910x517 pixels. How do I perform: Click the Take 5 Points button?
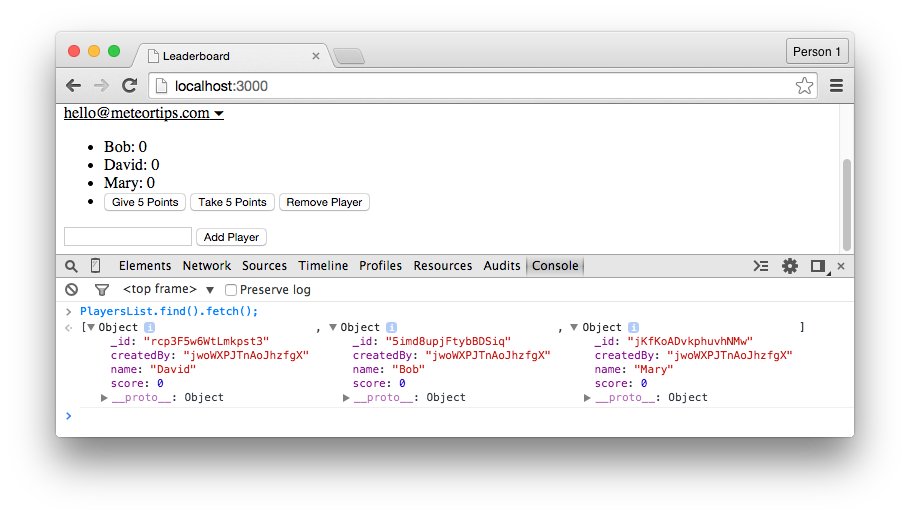pyautogui.click(x=232, y=202)
